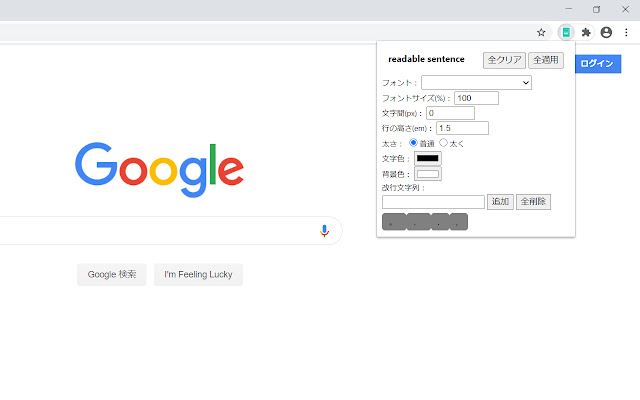Open the 背景色 white color swatch

point(428,174)
